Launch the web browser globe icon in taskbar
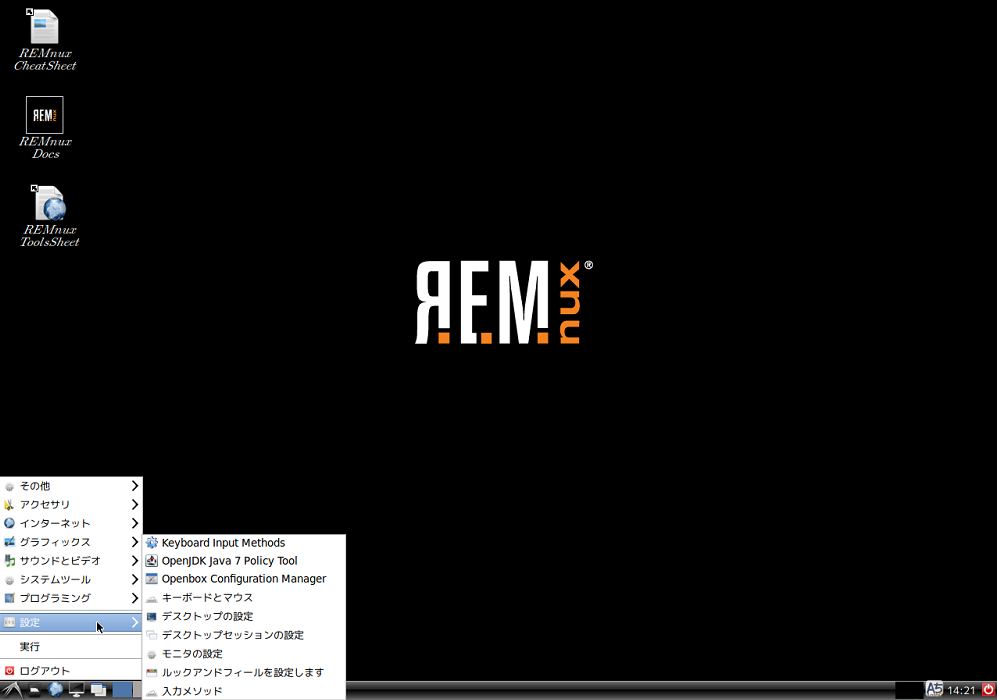Viewport: 997px width, 700px height. (56, 690)
